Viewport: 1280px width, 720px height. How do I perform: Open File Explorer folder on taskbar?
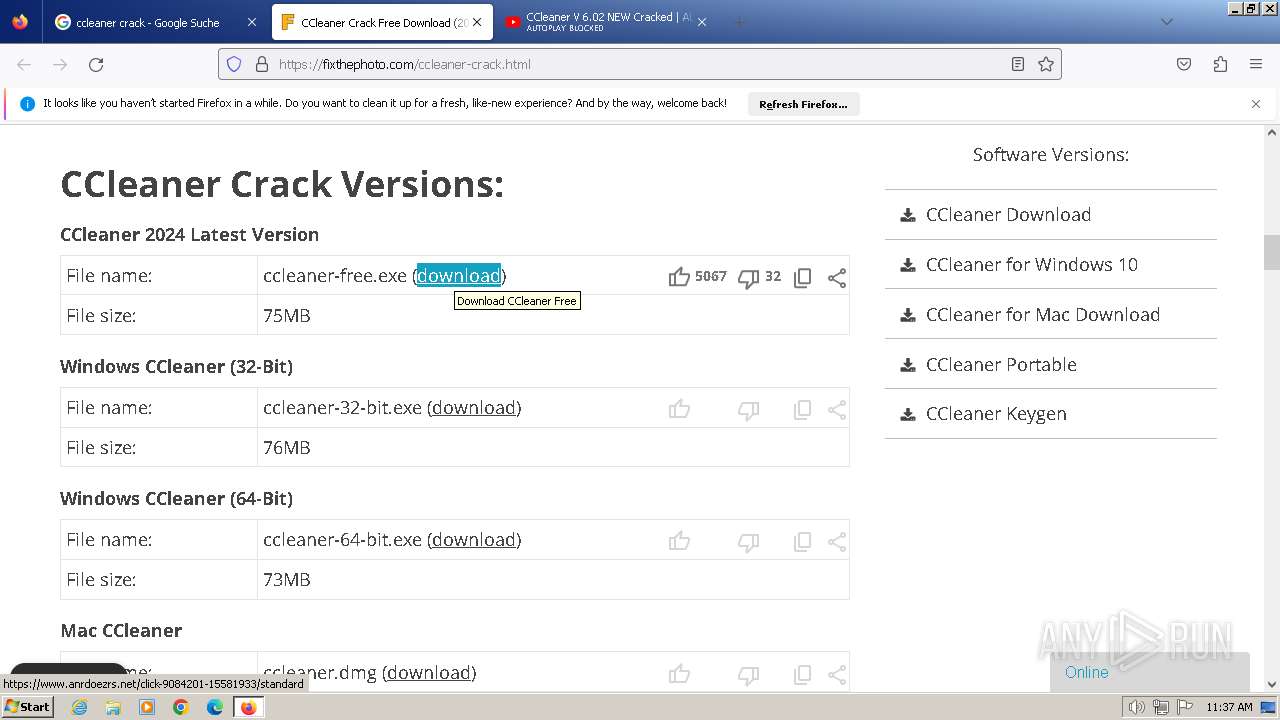pos(113,707)
